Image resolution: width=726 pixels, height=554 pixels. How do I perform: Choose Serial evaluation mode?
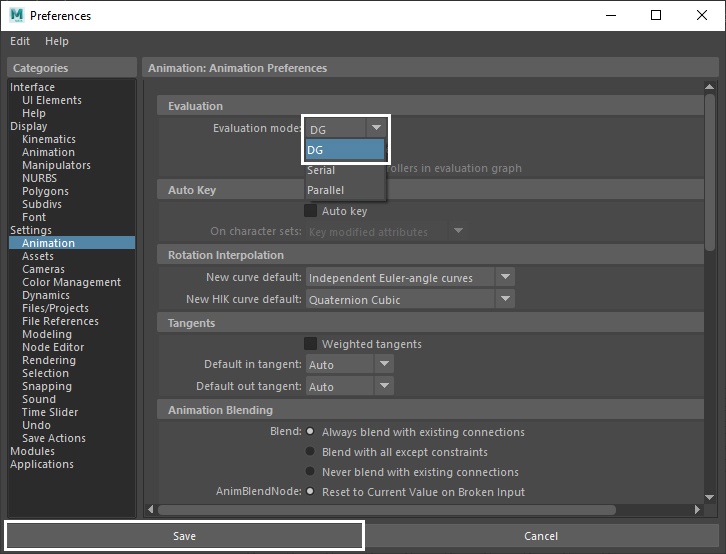pos(345,170)
